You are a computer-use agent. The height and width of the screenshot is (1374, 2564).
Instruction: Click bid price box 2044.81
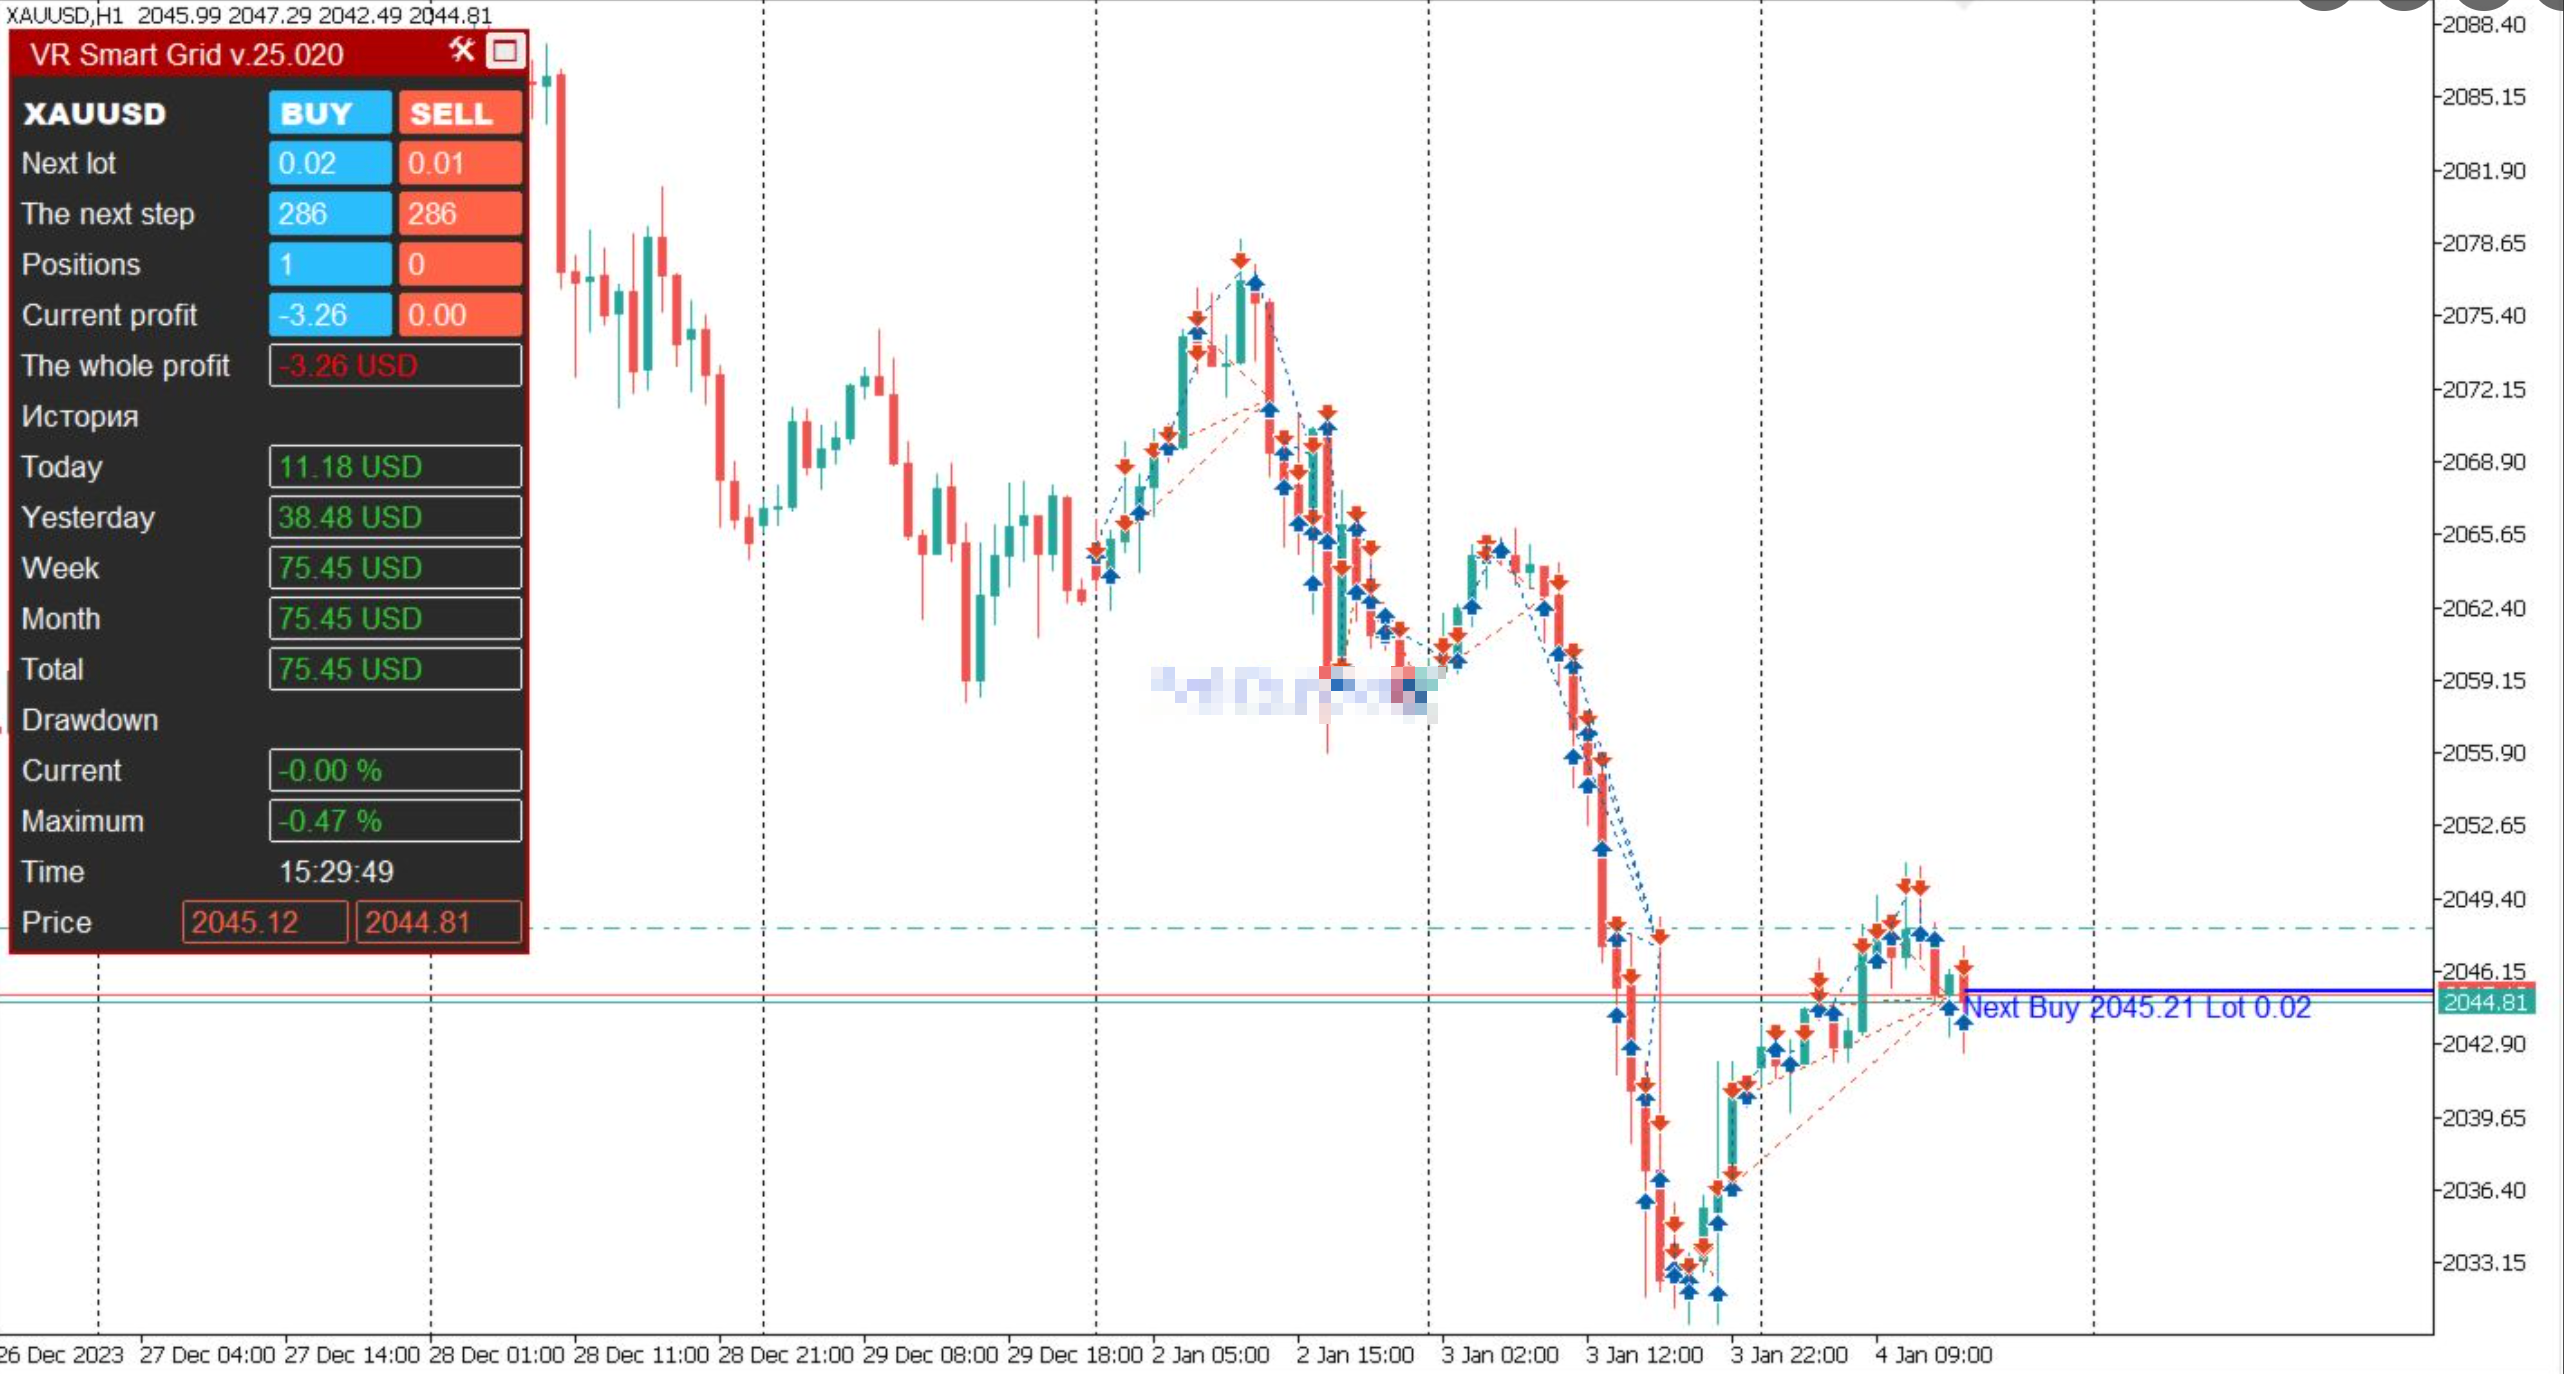[x=438, y=922]
